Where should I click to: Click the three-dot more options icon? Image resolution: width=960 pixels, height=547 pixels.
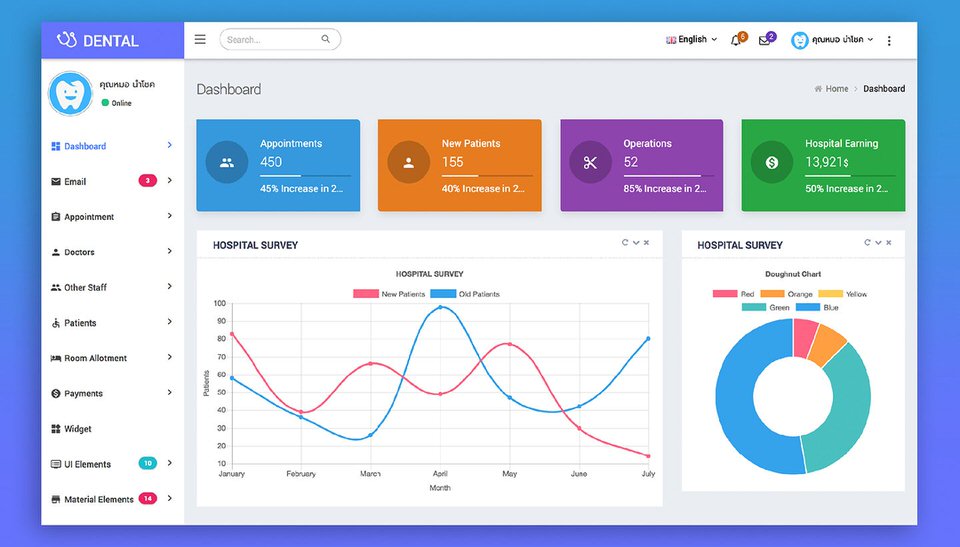pos(889,40)
